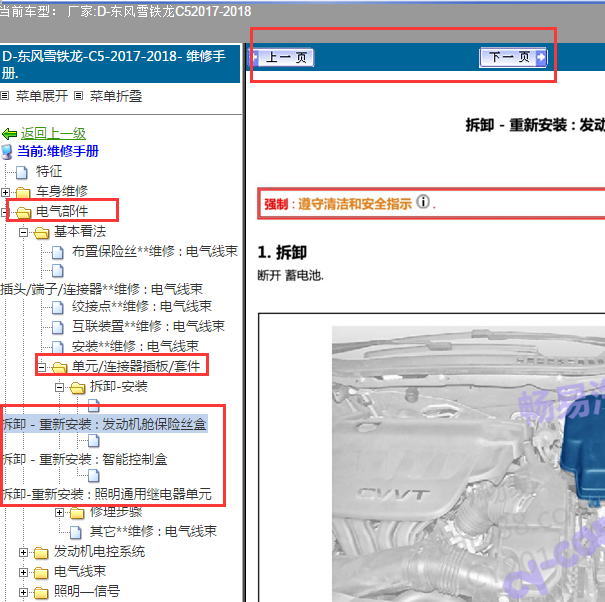605x602 pixels.
Task: Click the 单元/连接器插板/套件 folder icon
Action: pyautogui.click(x=59, y=367)
